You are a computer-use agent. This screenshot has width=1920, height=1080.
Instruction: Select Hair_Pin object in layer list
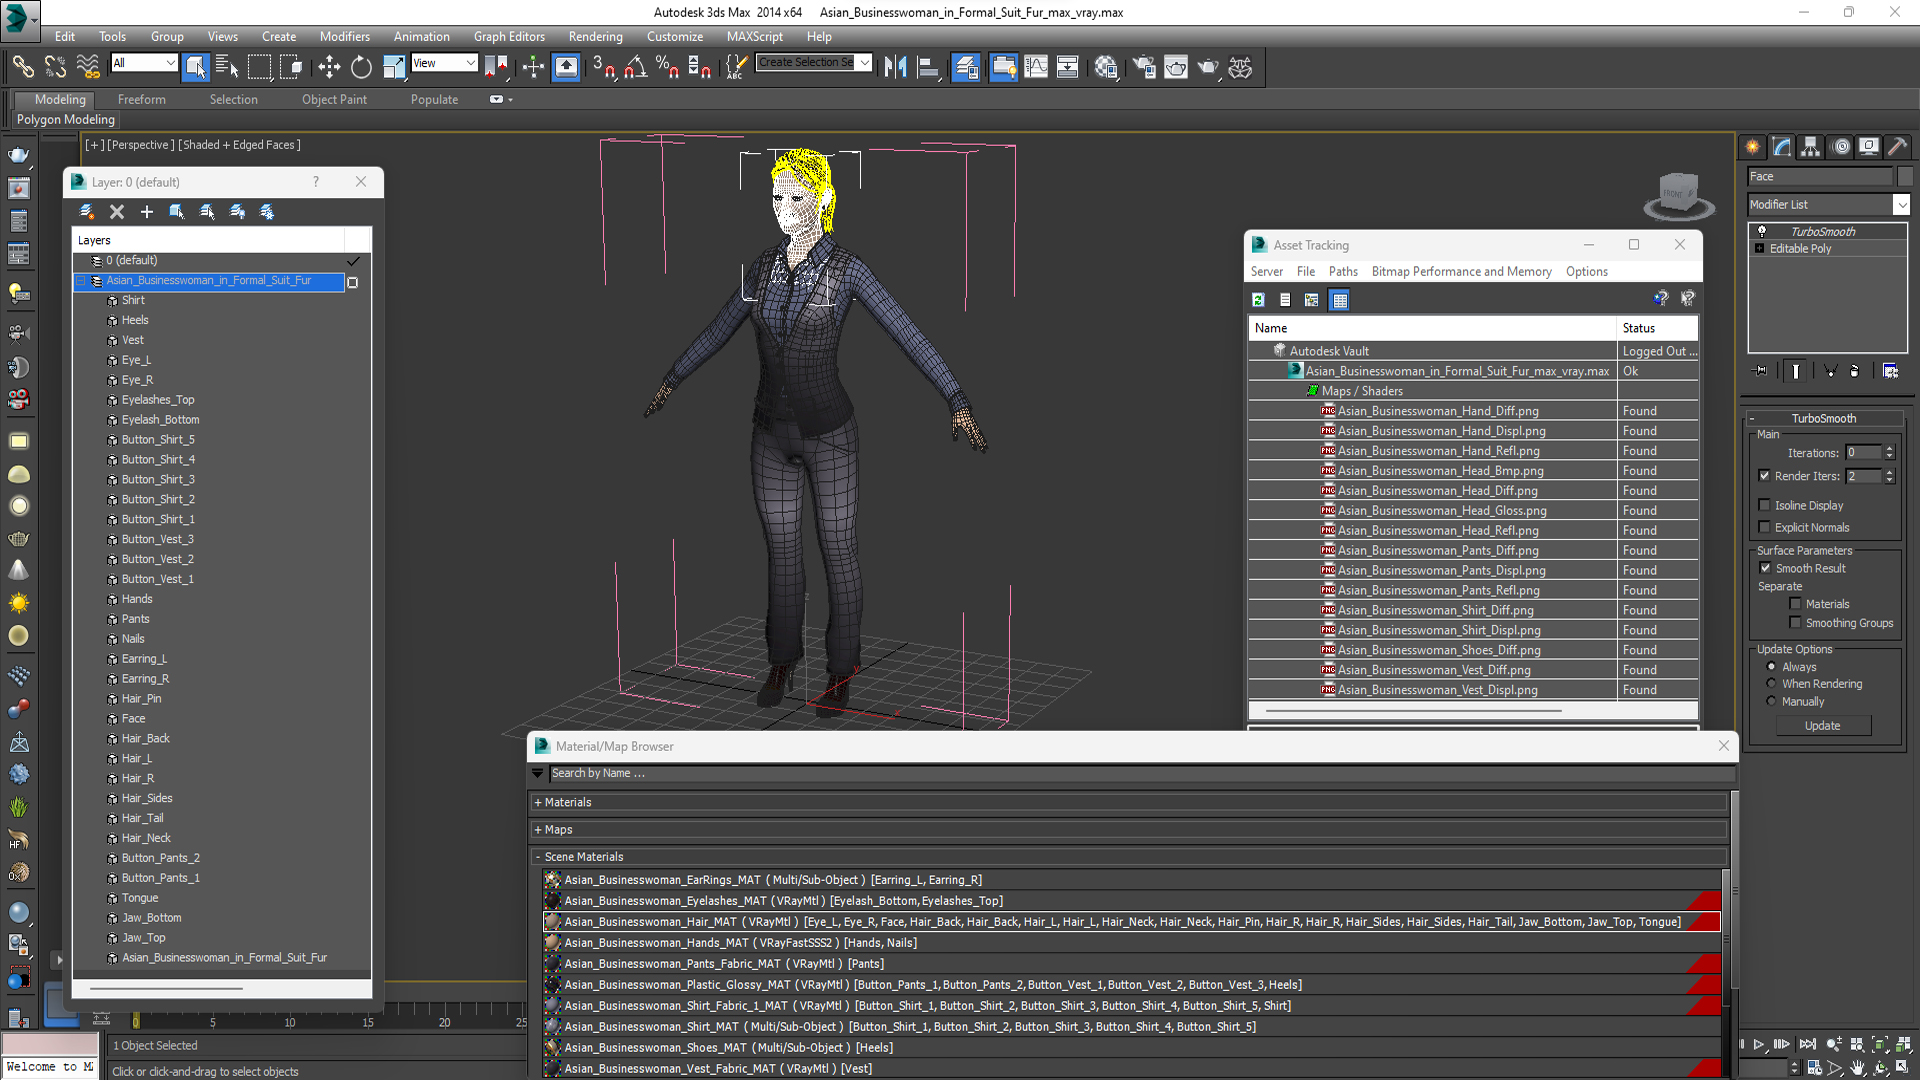[141, 699]
